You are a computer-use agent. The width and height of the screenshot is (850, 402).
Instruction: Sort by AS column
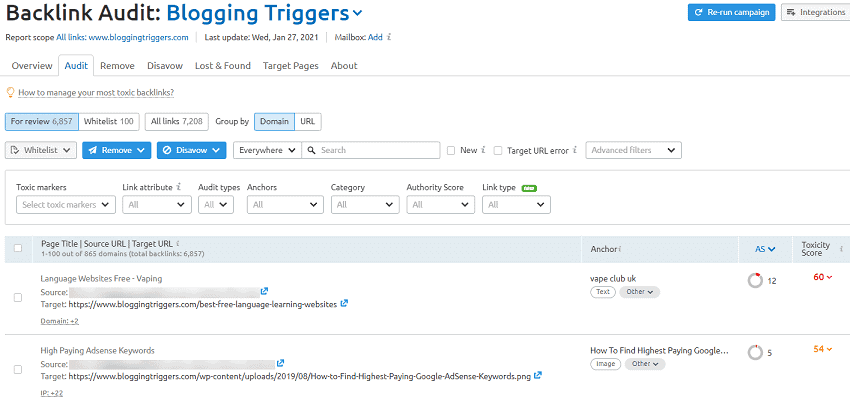[x=765, y=249]
